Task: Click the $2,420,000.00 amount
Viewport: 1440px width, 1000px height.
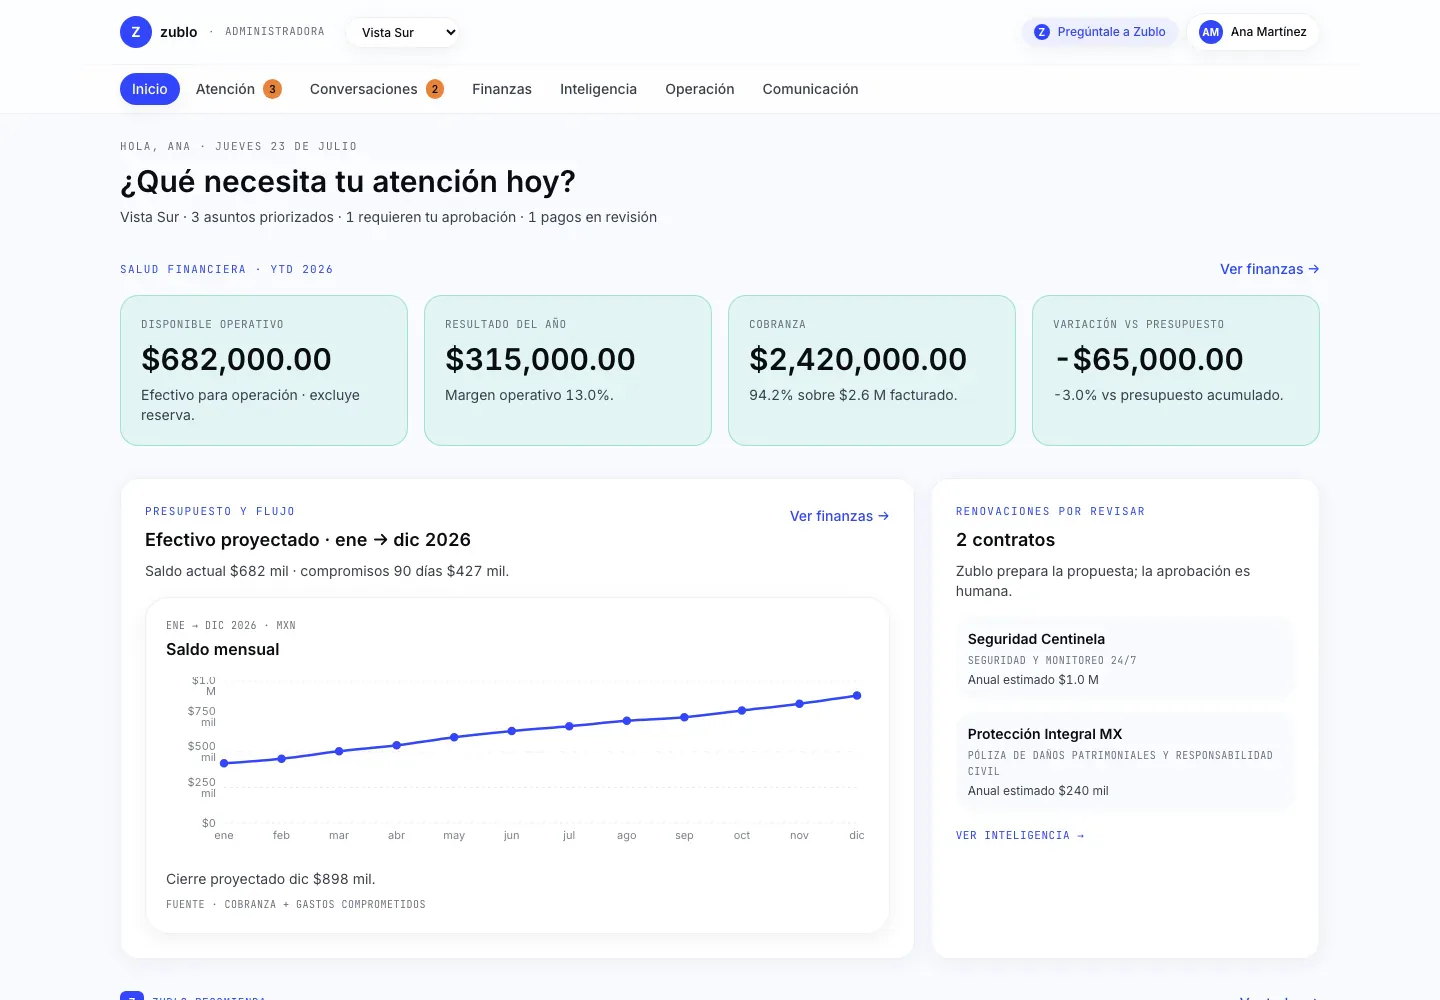Action: tap(858, 359)
